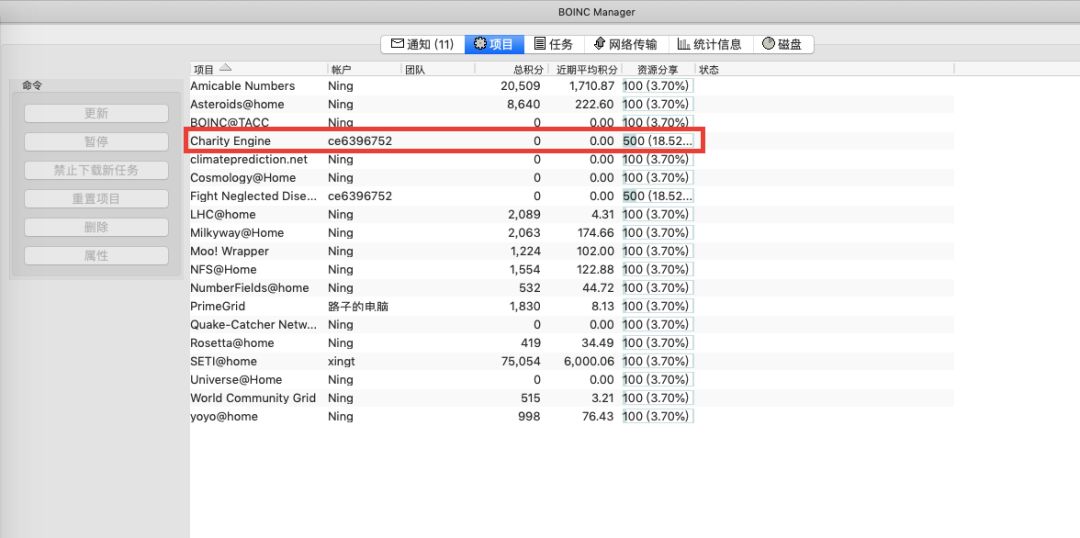This screenshot has width=1080, height=538.
Task: Click the Milkyway@Home average credit 174.66
Action: [x=595, y=233]
